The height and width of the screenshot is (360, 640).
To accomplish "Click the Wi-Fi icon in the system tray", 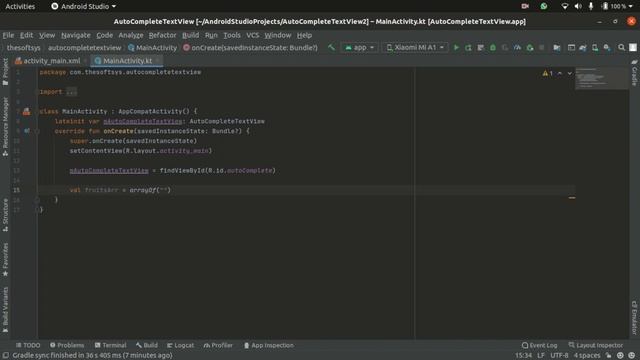I will coord(564,6).
